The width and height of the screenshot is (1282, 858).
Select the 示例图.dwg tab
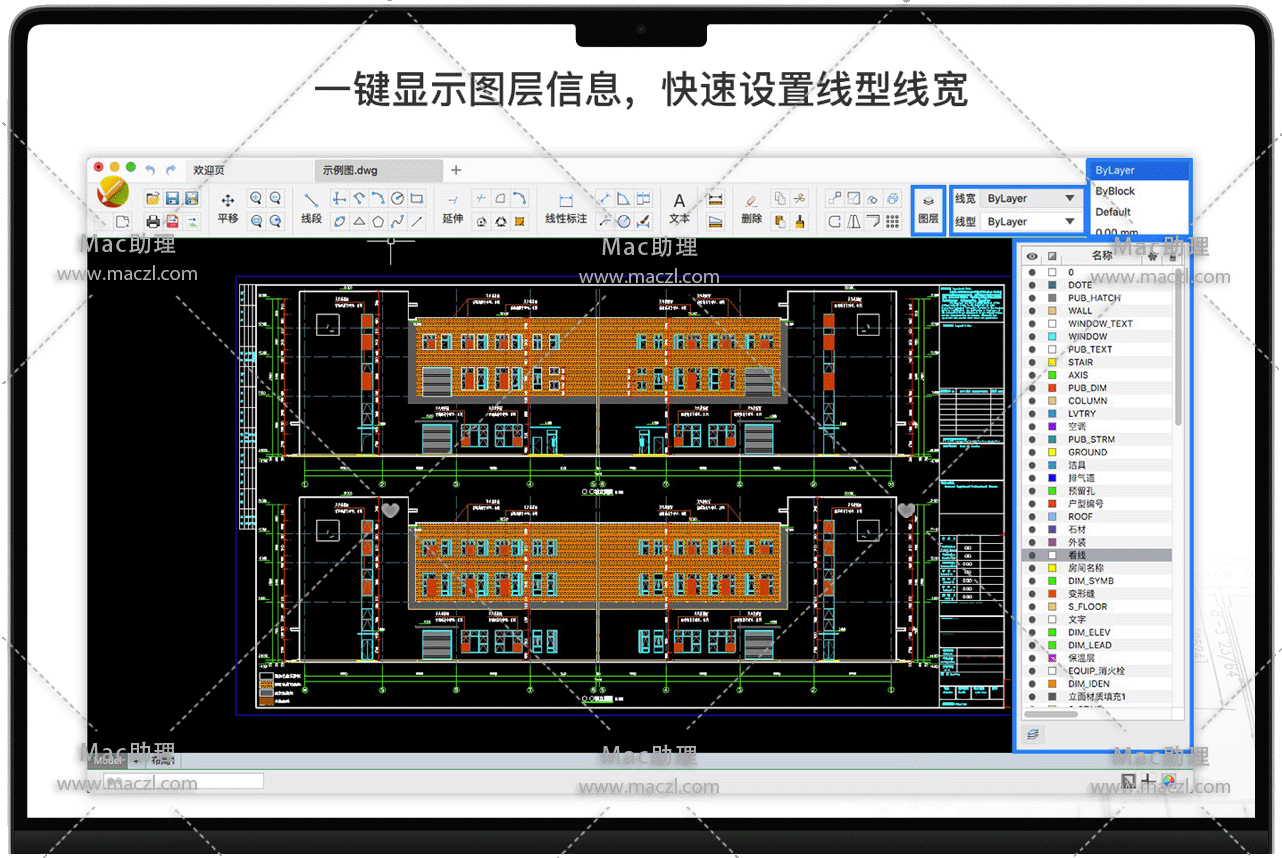(x=350, y=170)
